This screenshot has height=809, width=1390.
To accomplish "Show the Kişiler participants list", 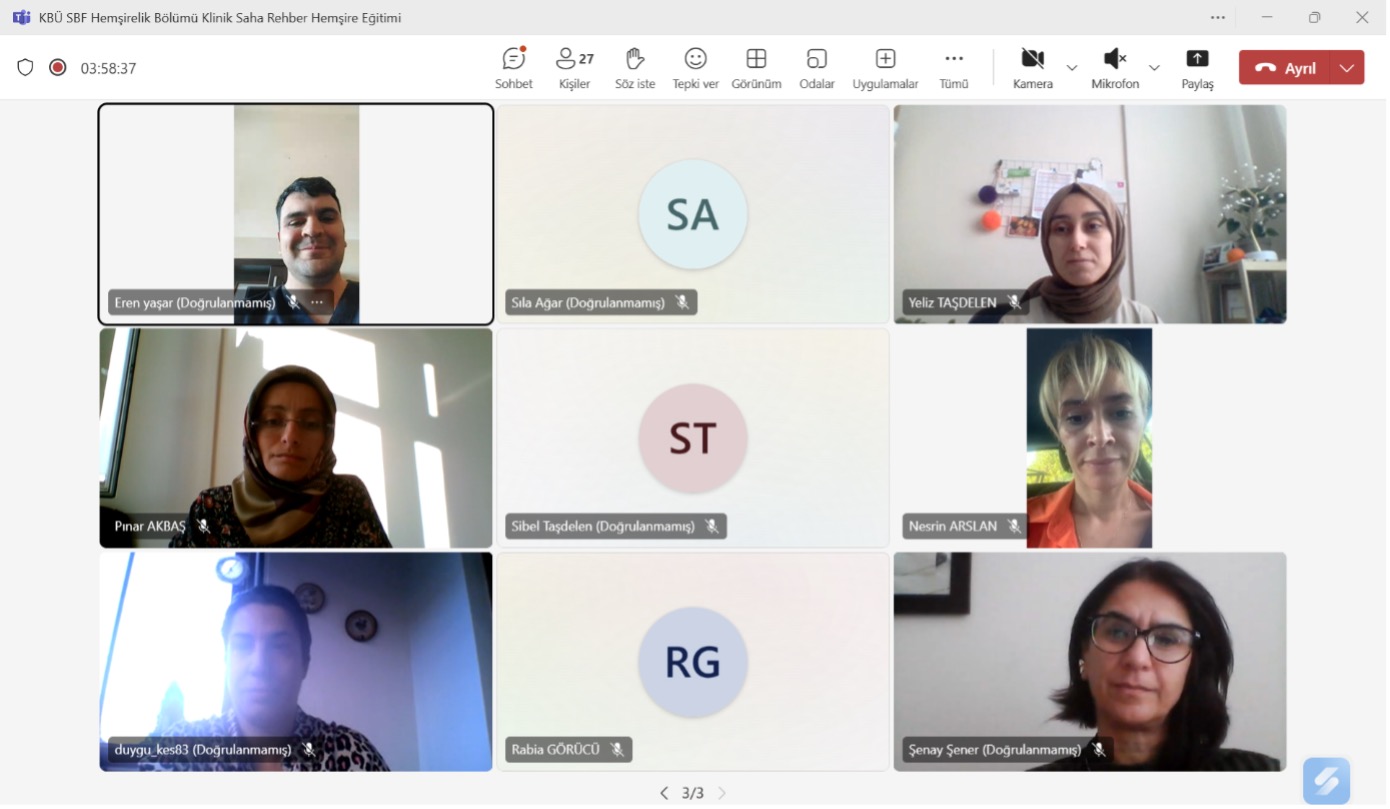I will coord(574,68).
